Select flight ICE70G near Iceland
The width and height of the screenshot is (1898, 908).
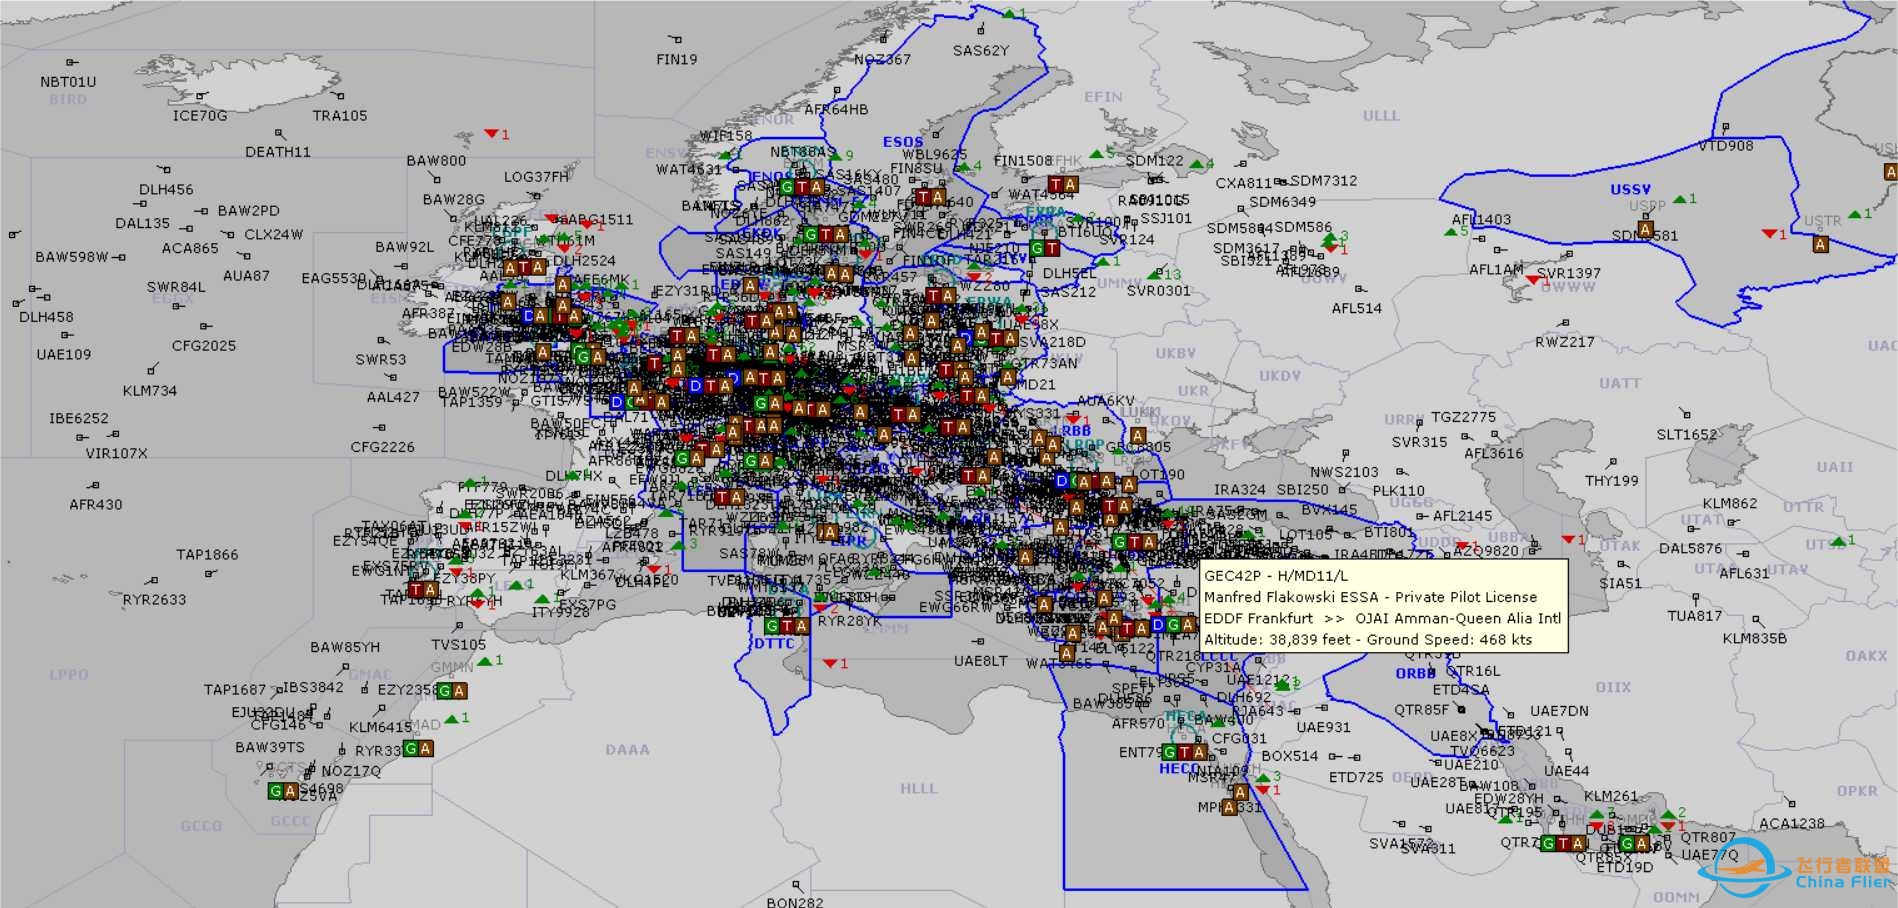(x=200, y=116)
